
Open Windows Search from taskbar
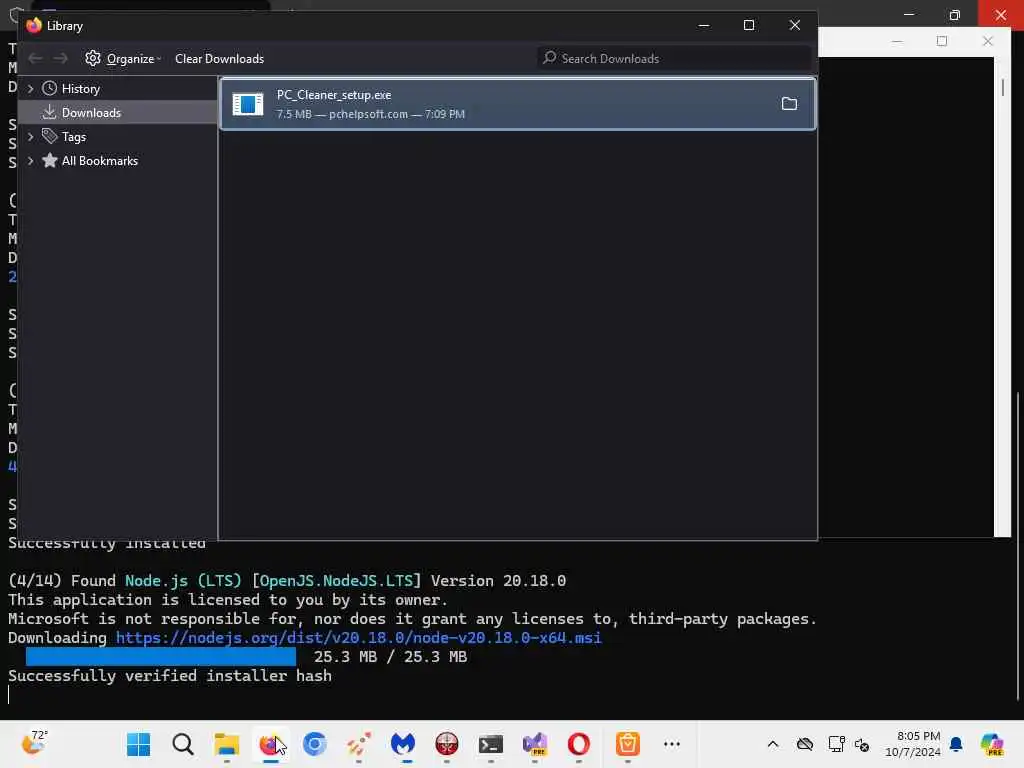point(183,744)
